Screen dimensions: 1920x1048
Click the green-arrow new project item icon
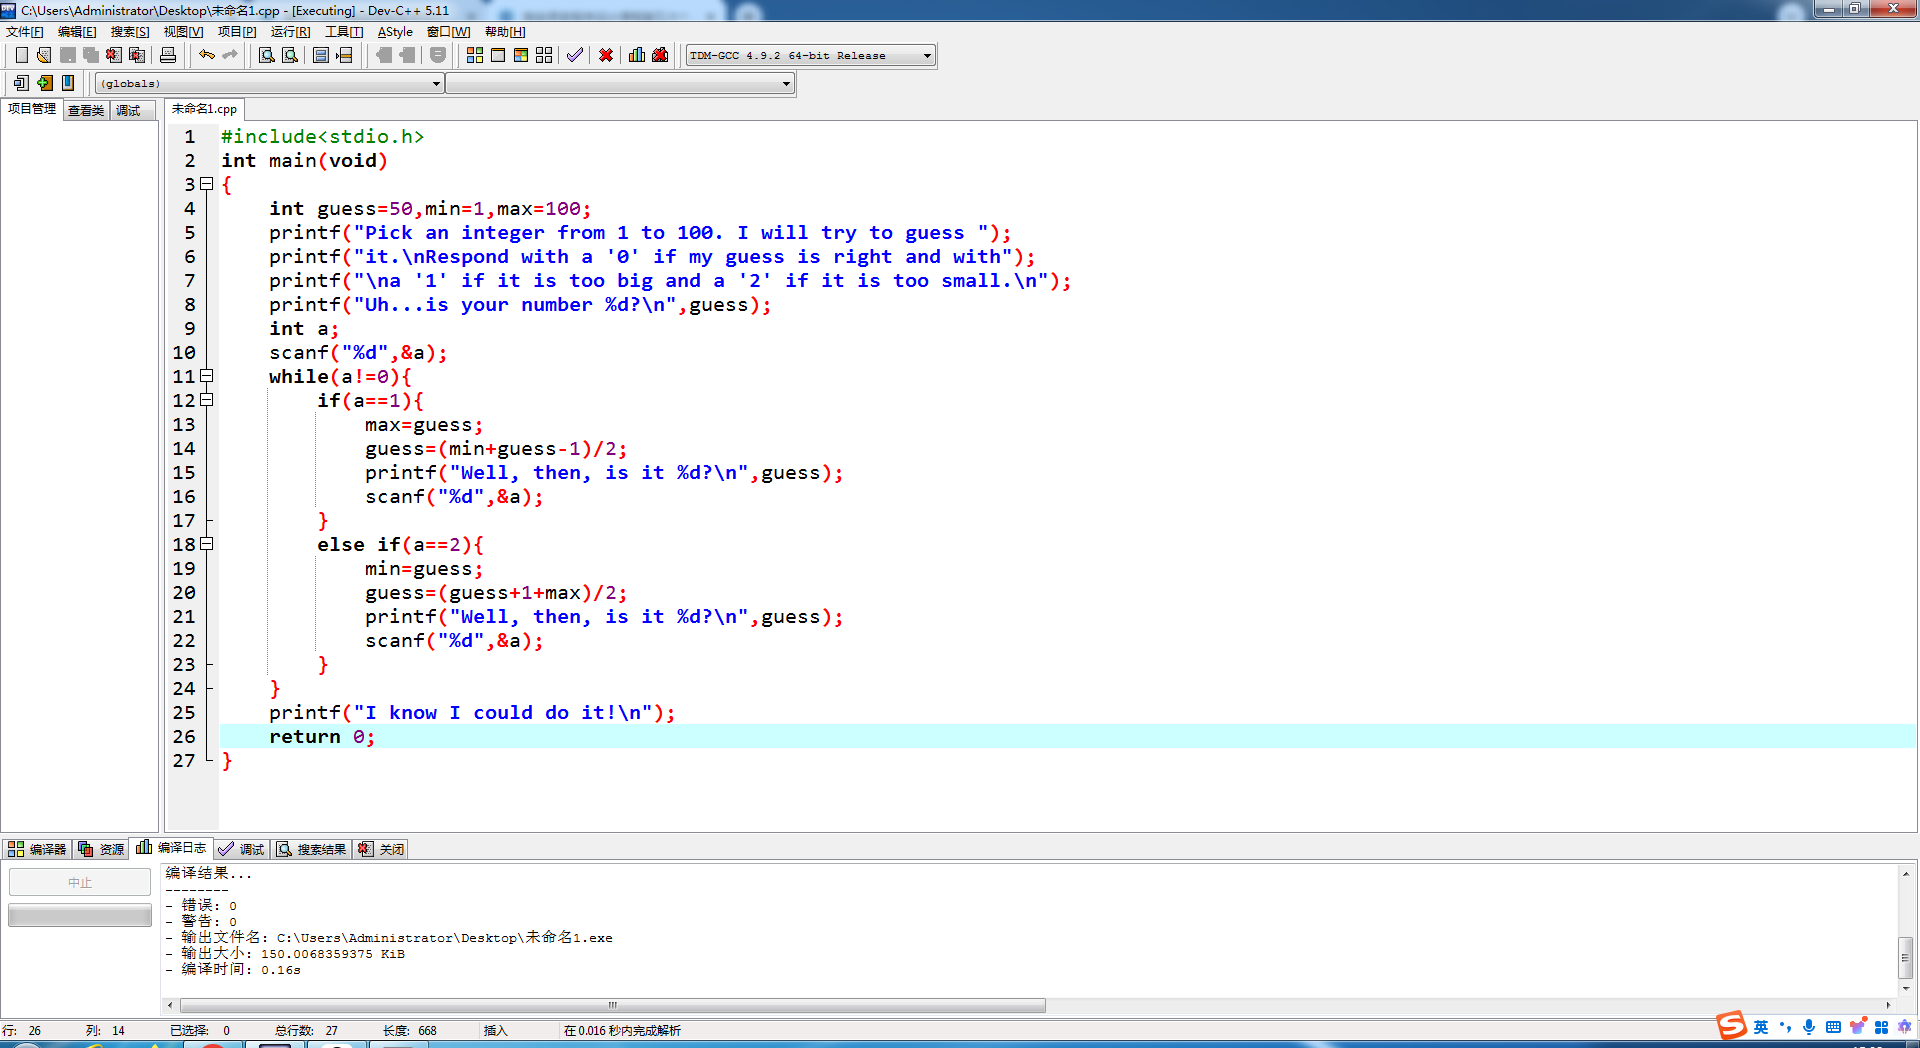click(44, 83)
